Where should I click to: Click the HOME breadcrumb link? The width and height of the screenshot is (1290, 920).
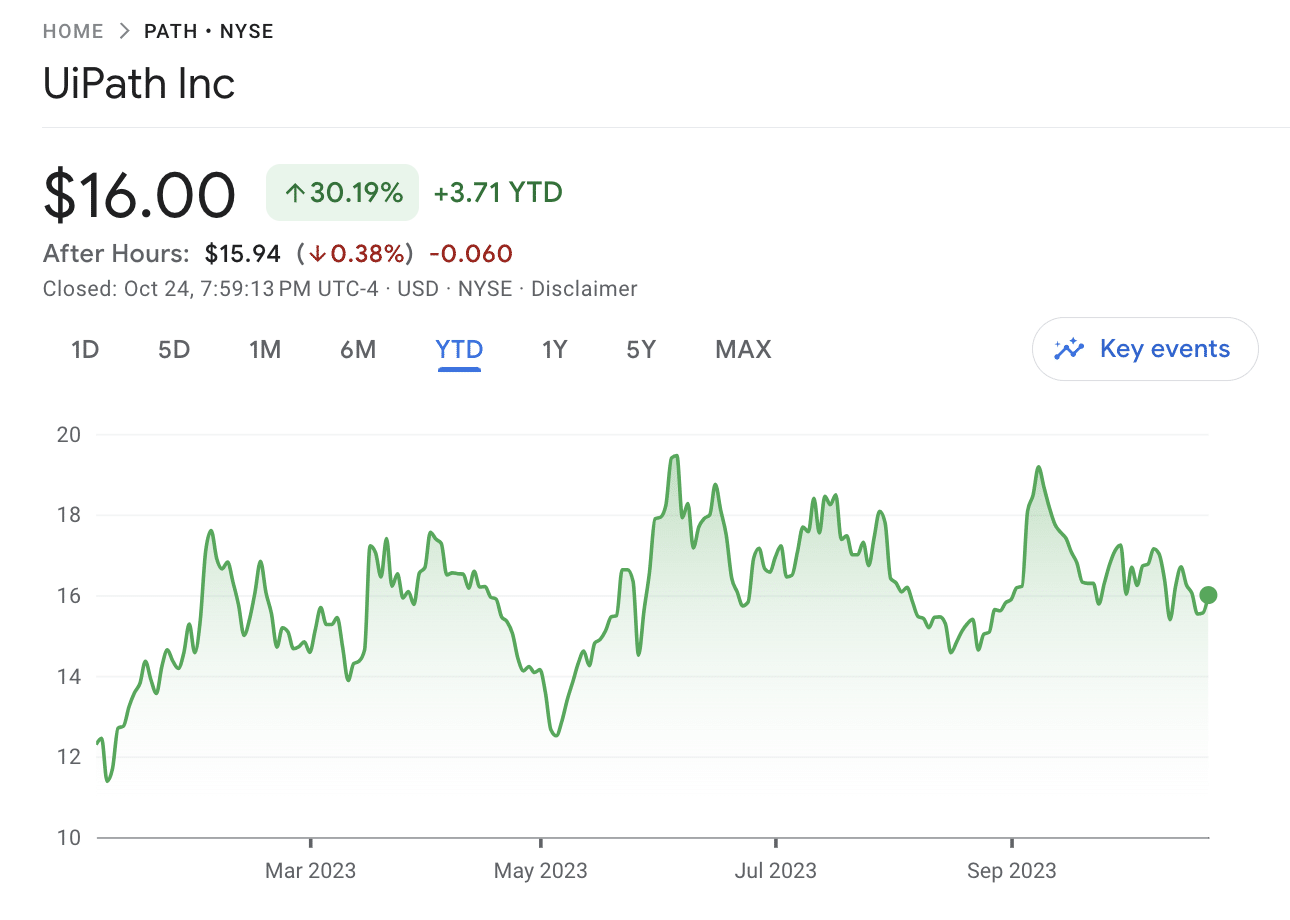73,31
